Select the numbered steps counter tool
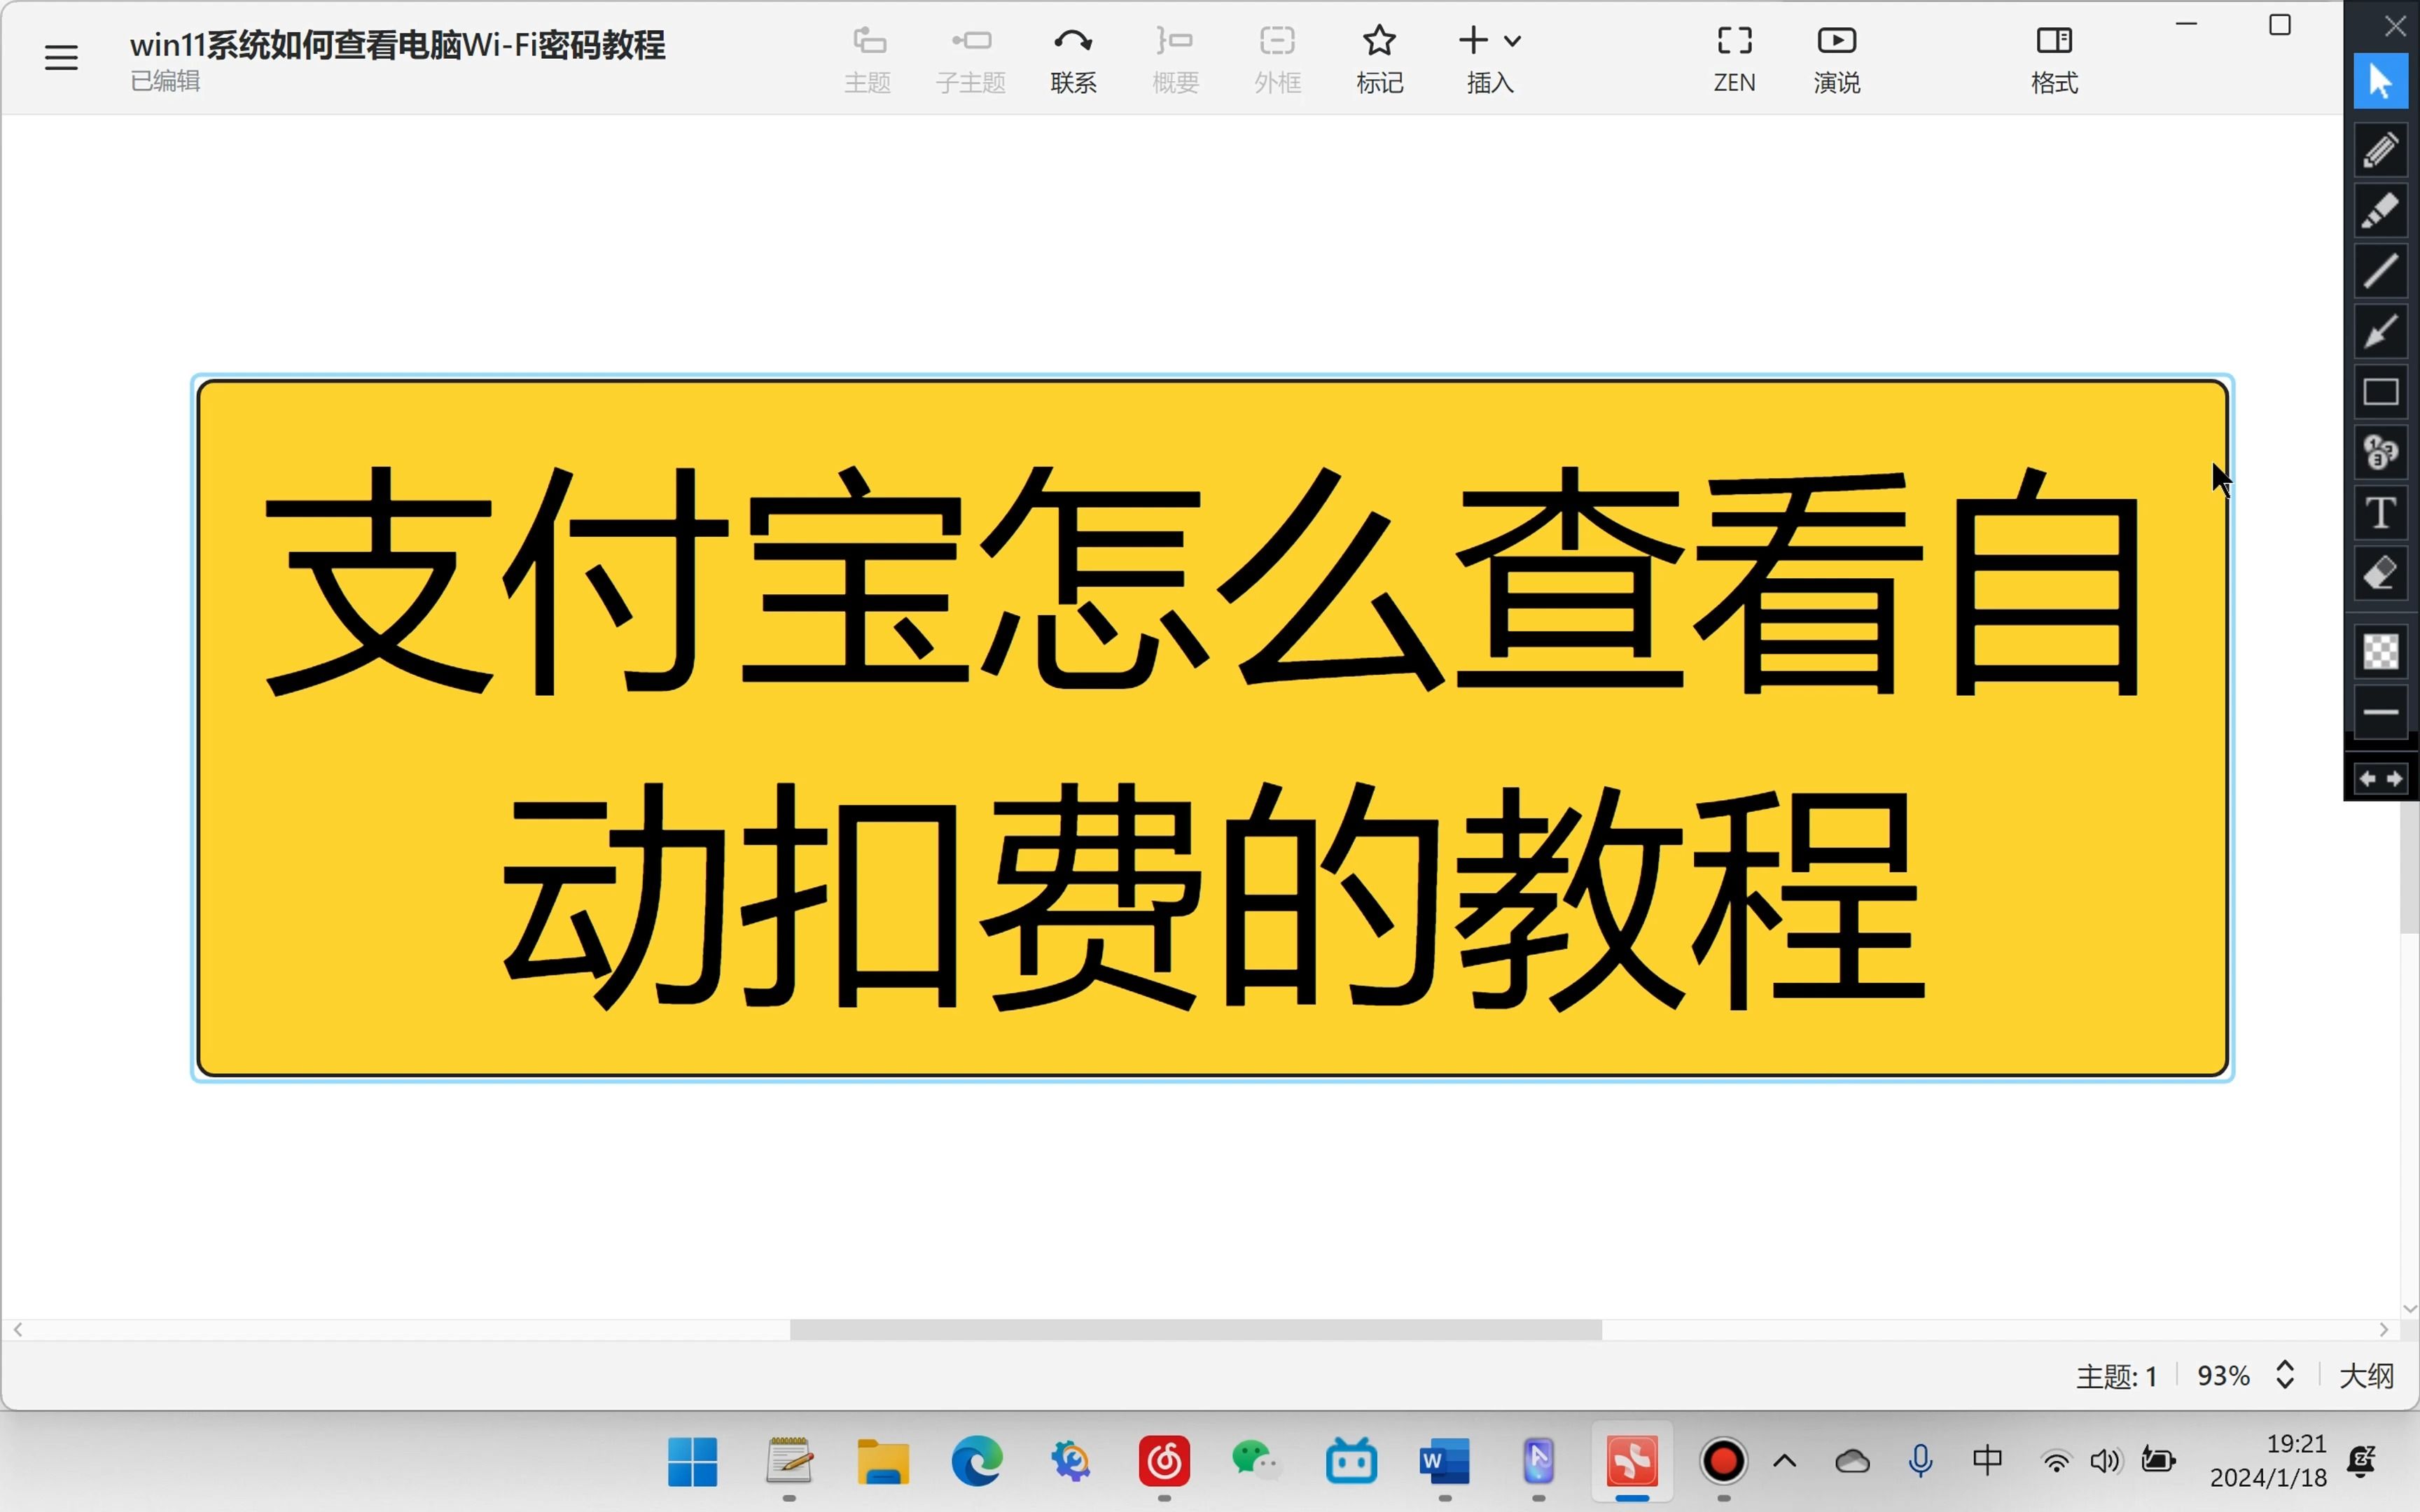The image size is (2420, 1512). point(2380,452)
